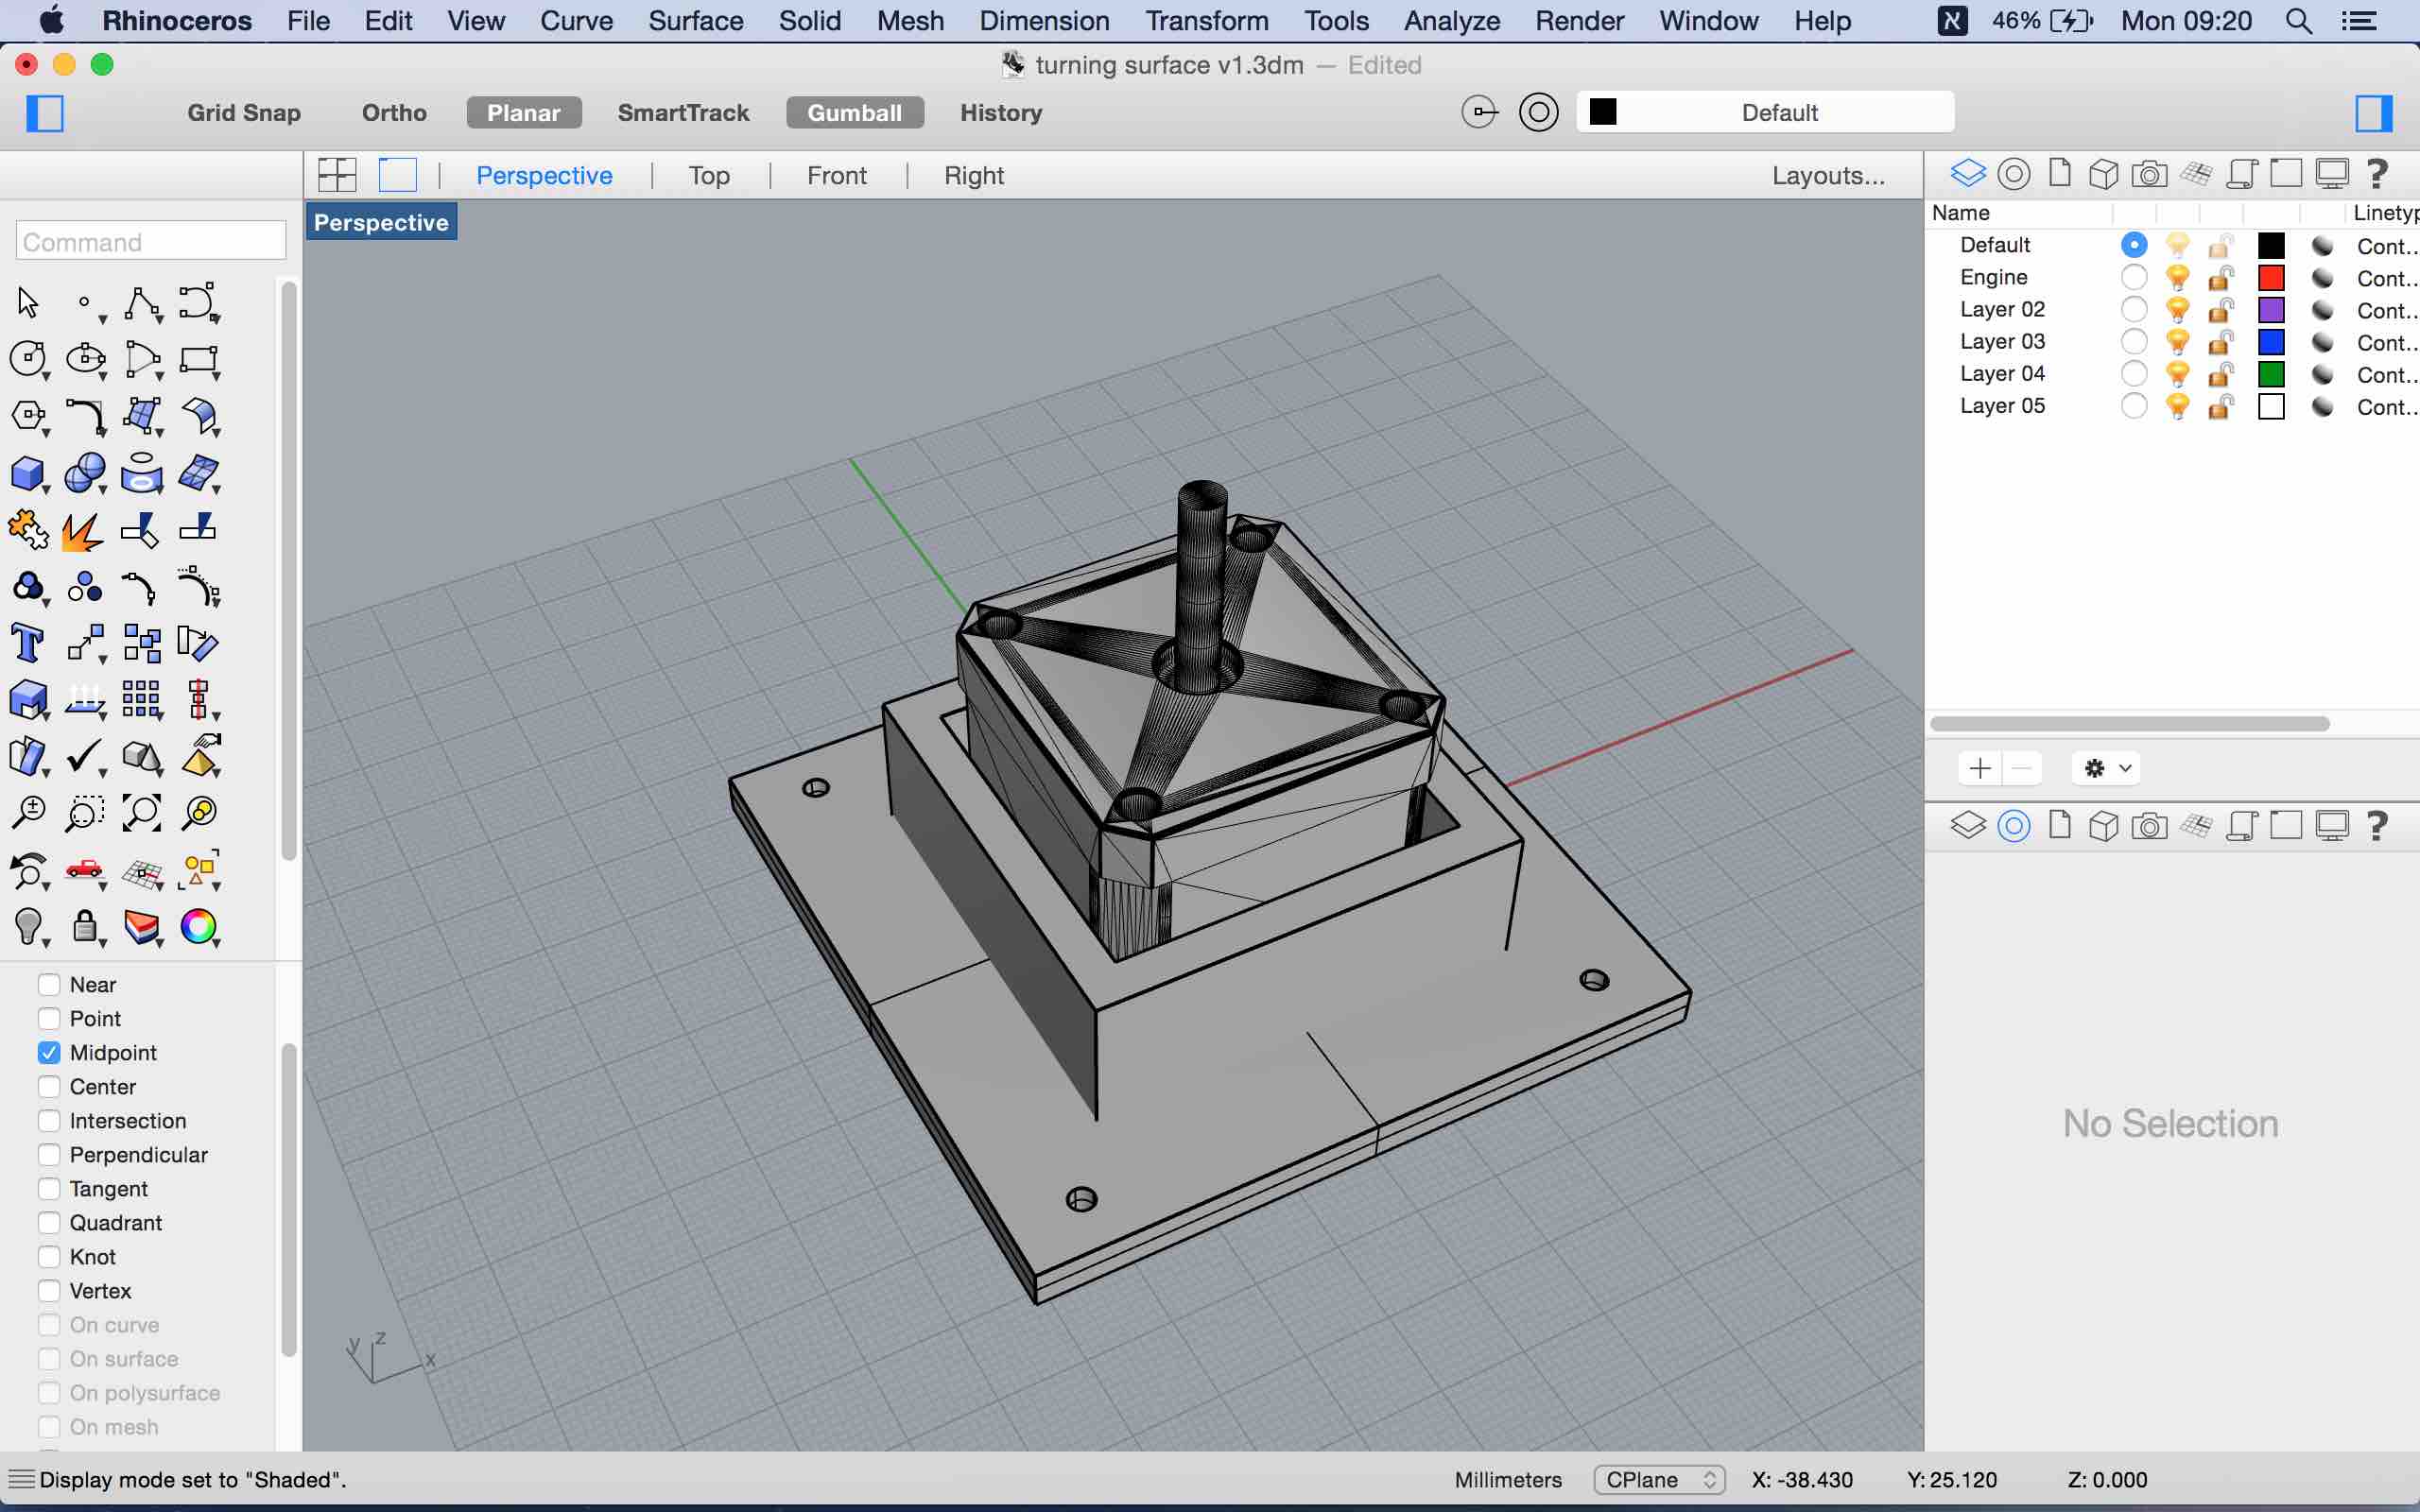This screenshot has height=1512, width=2420.
Task: Toggle visibility bulb of Layer 02
Action: coord(2177,309)
